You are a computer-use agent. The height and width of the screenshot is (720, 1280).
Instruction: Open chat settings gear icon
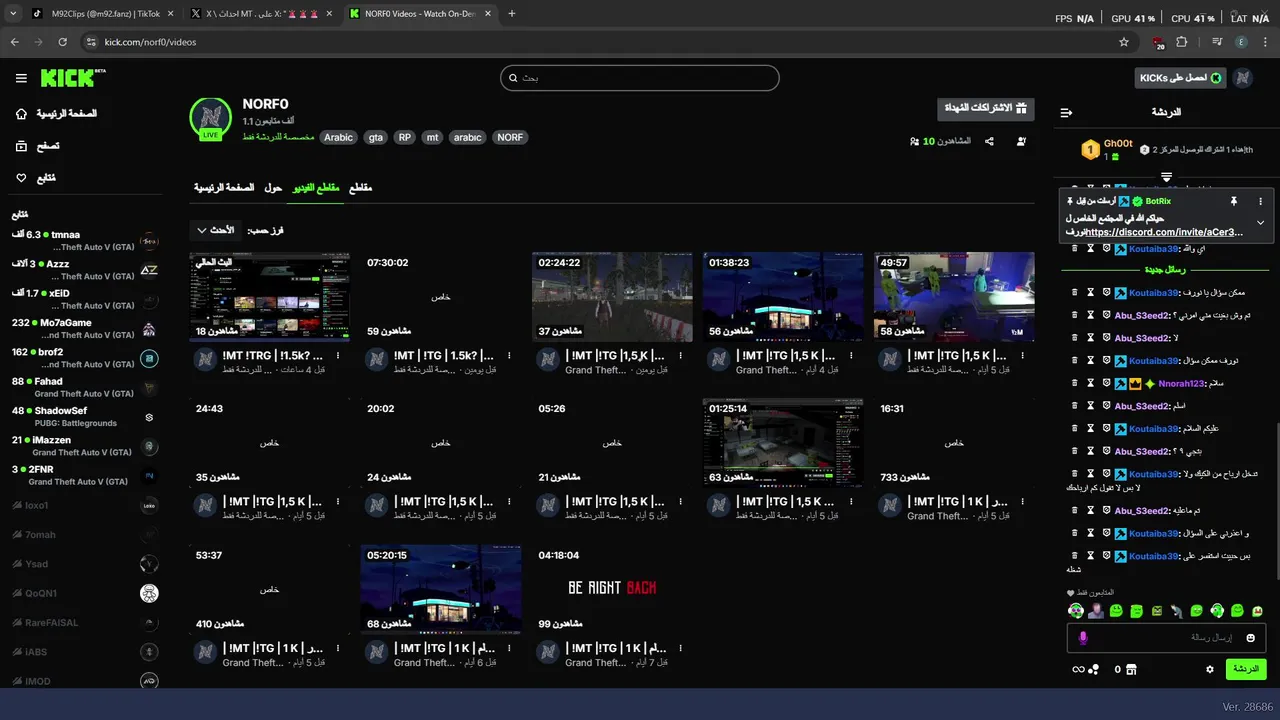point(1210,669)
